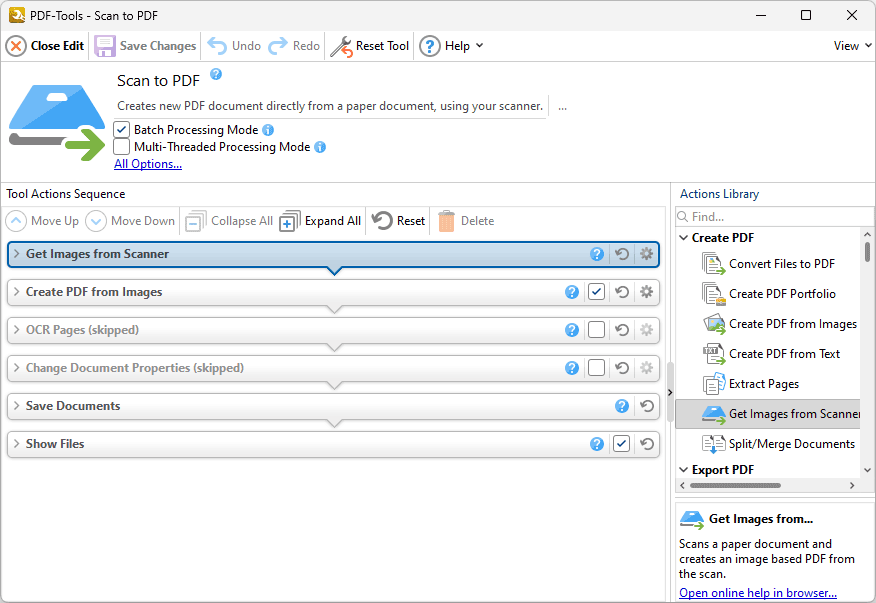Open help for Change Document Properties action
Screen dimensions: 876x603
point(572,368)
